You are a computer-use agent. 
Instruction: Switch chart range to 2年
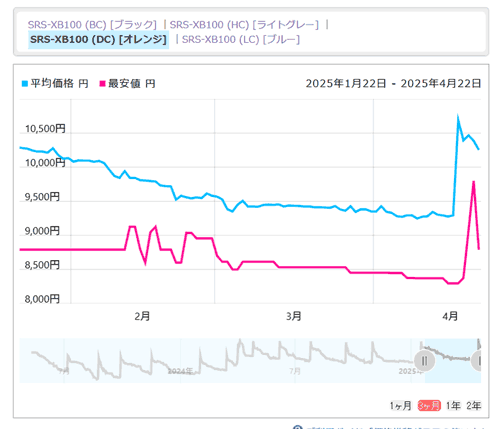point(473,406)
